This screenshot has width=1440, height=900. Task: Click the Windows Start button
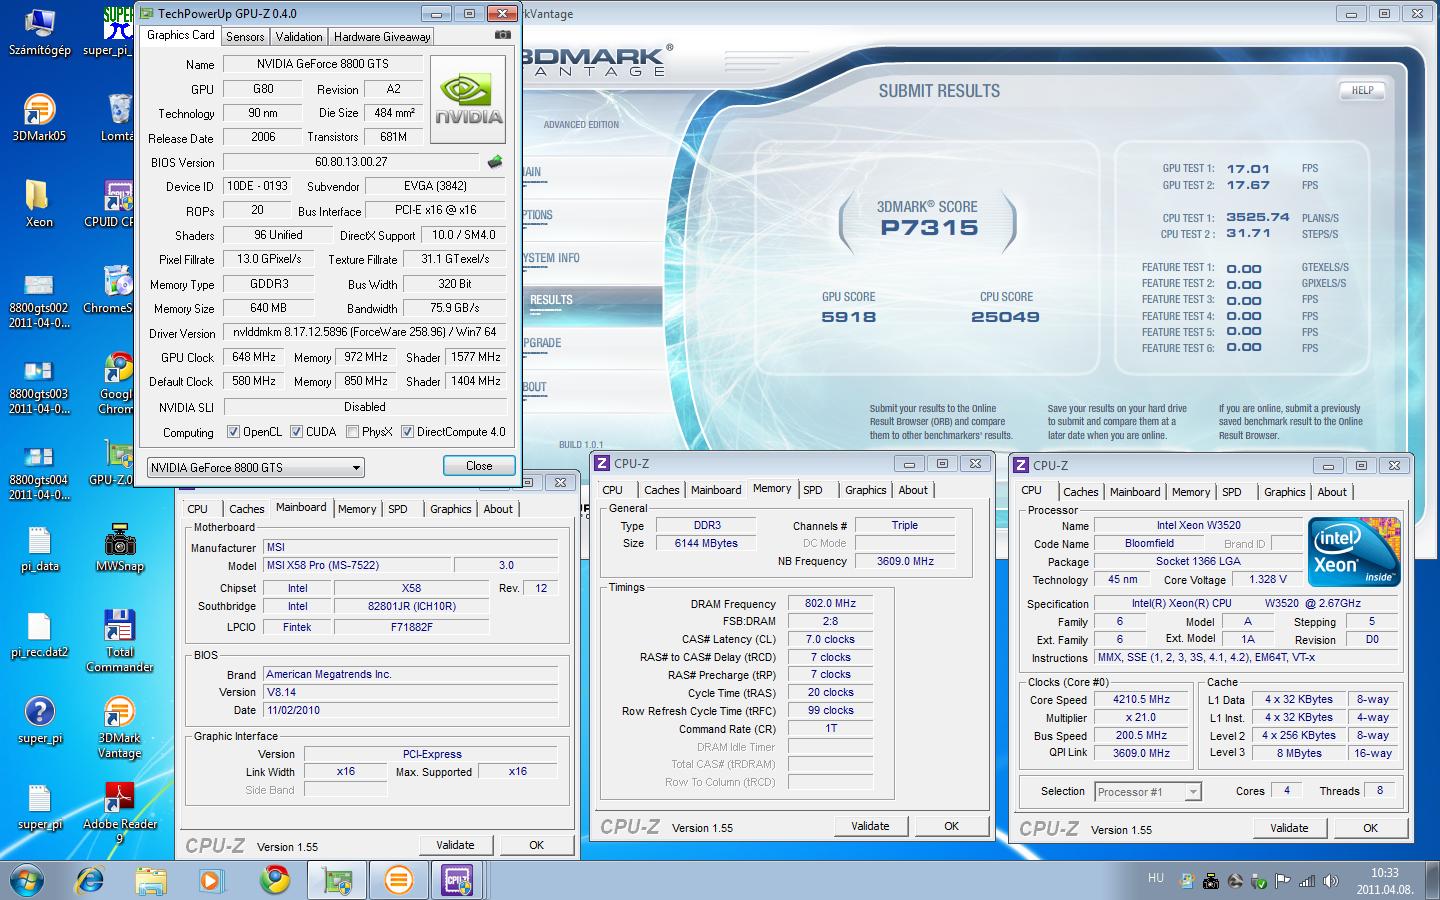(x=27, y=880)
